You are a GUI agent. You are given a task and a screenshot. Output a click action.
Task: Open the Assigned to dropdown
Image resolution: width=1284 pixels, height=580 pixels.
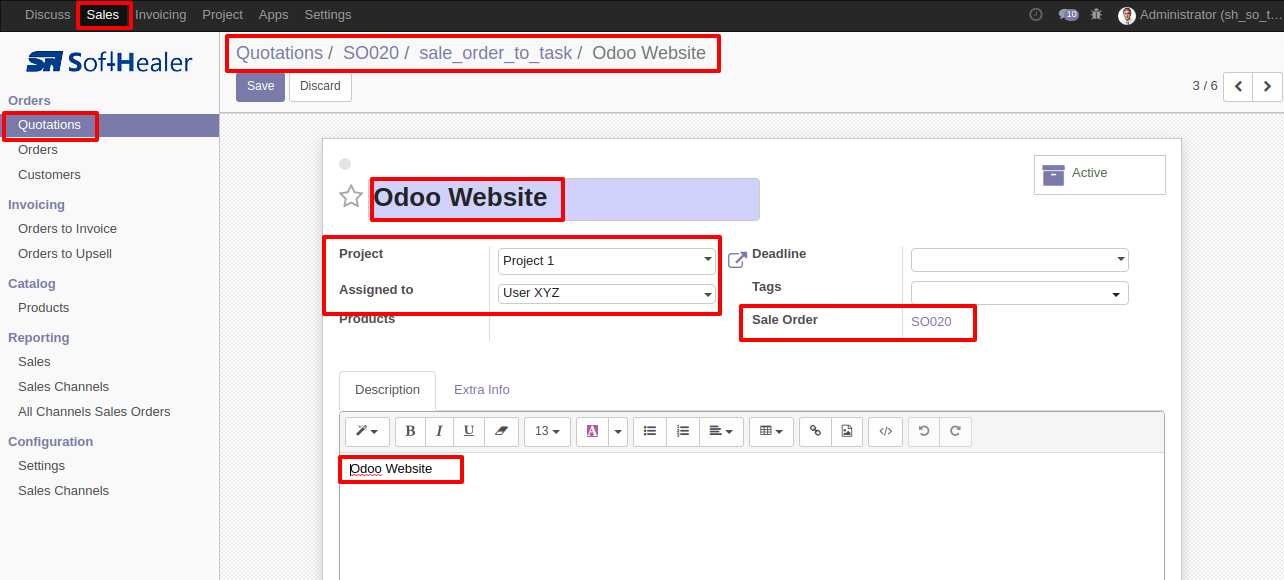(x=607, y=294)
